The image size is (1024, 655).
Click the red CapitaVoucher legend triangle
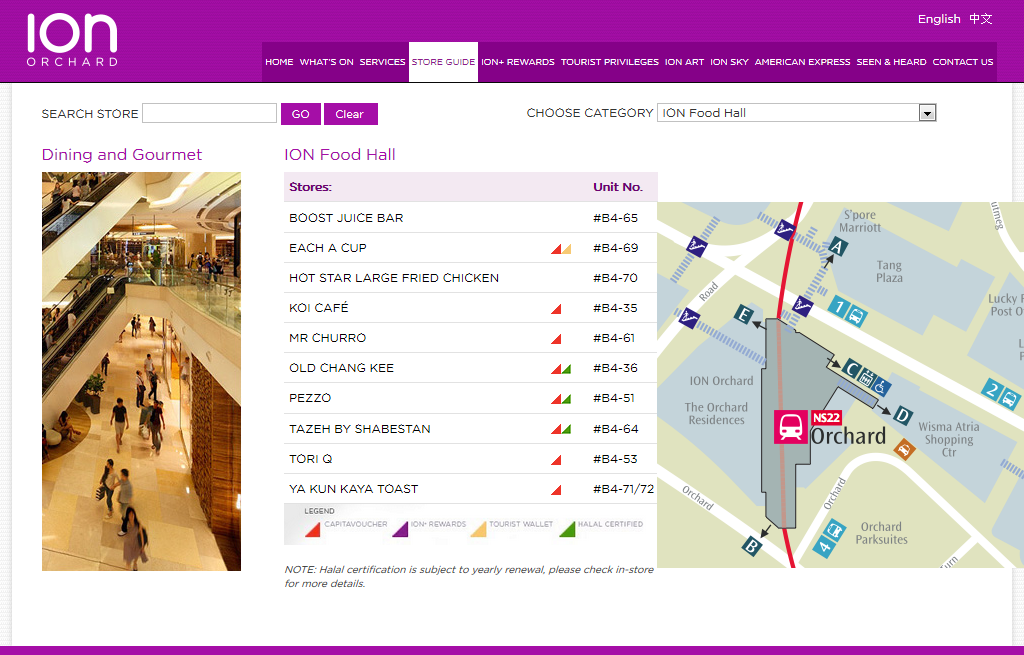(x=313, y=528)
